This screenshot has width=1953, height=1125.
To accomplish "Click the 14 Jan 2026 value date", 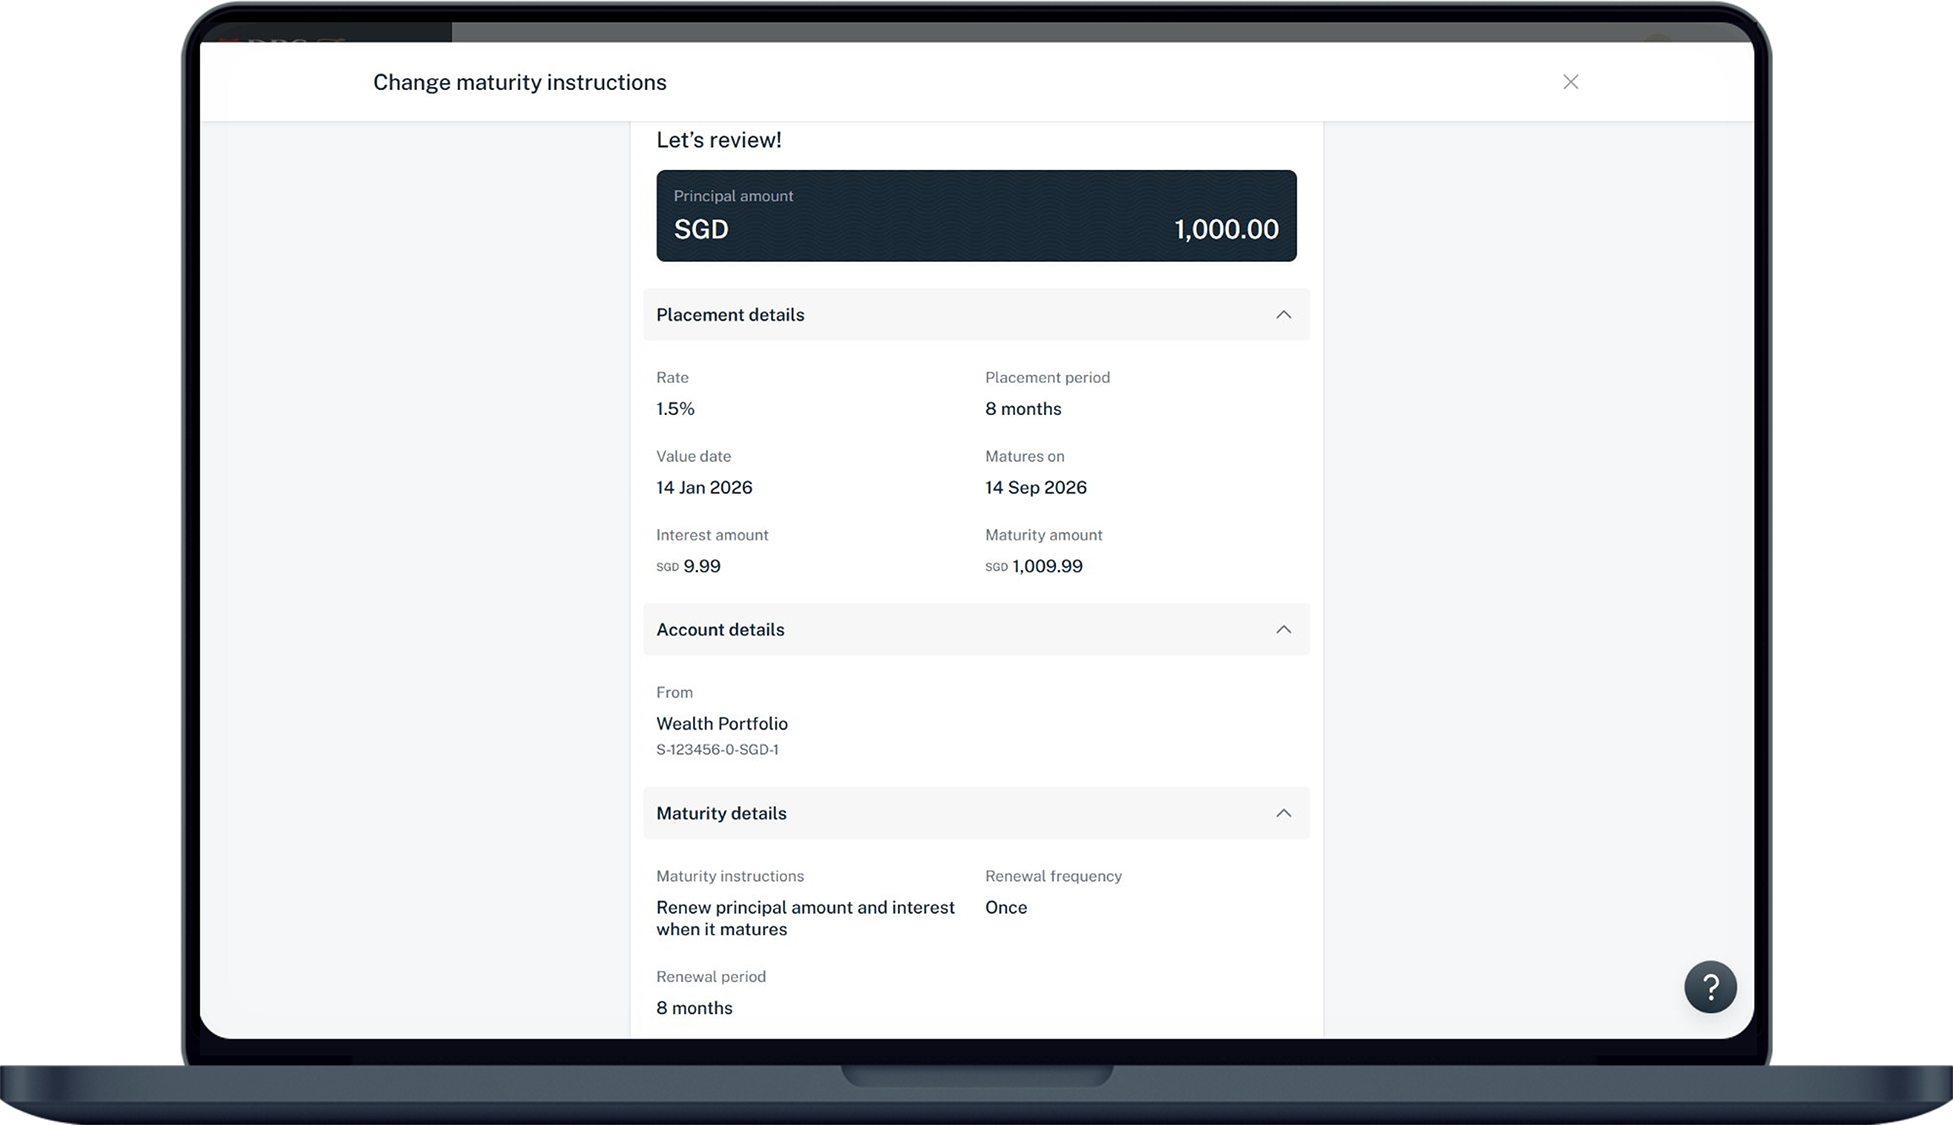I will (704, 488).
